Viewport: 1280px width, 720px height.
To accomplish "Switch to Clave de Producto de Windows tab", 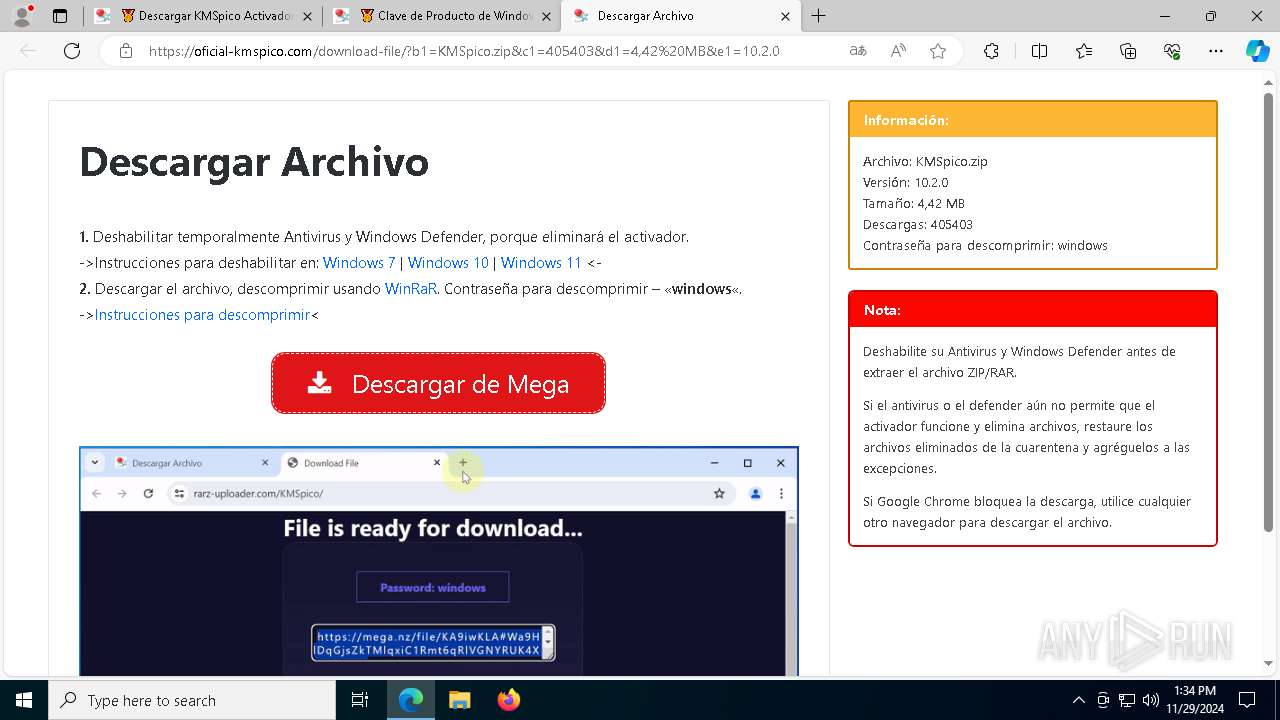I will click(442, 16).
